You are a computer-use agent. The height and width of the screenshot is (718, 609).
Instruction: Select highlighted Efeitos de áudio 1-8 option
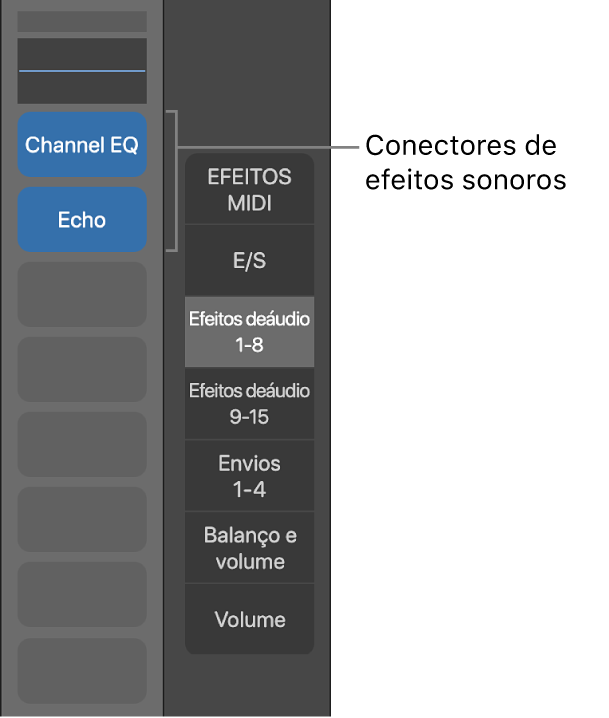click(x=249, y=332)
